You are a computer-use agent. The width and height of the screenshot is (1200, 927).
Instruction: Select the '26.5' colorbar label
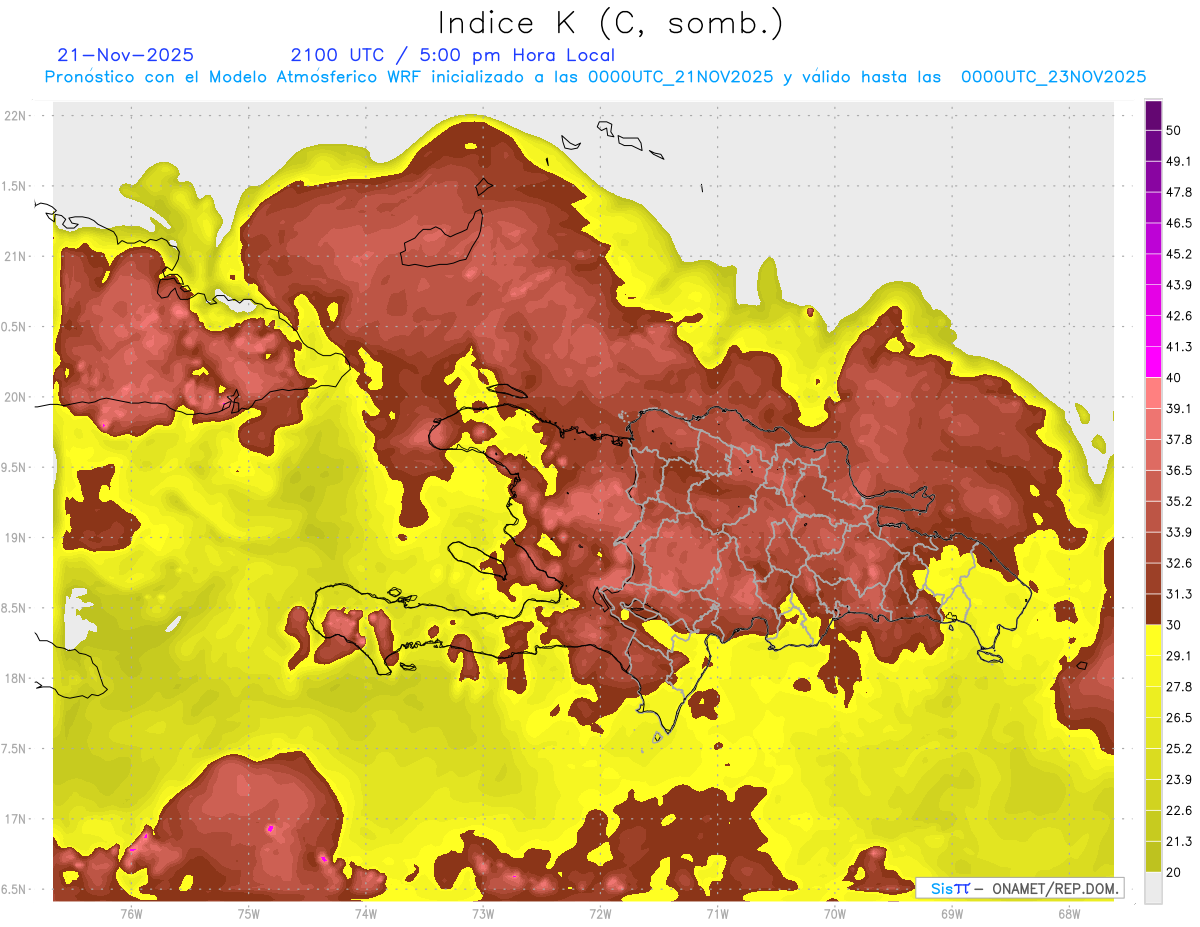[1179, 717]
